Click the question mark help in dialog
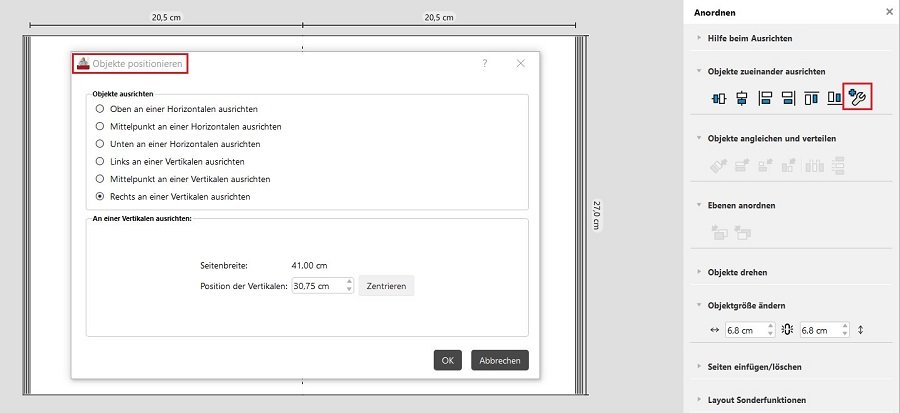900x413 pixels. (x=485, y=64)
